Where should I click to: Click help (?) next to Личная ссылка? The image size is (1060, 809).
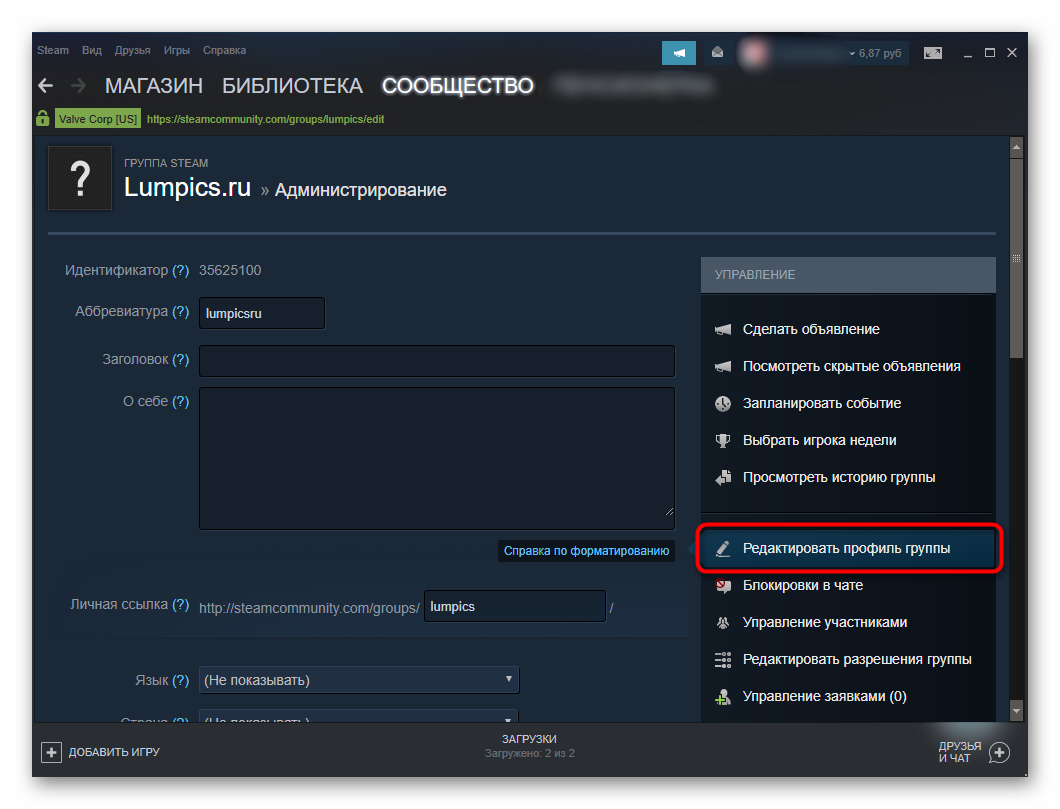[x=180, y=605]
